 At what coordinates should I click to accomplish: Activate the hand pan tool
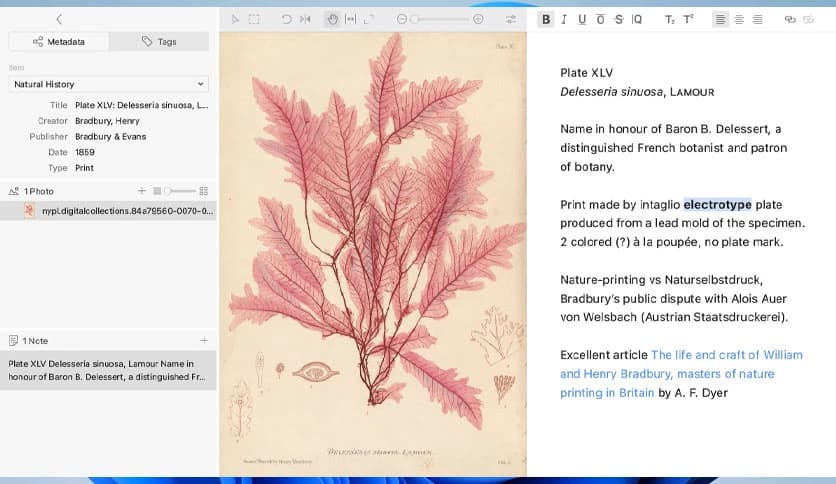coord(332,20)
